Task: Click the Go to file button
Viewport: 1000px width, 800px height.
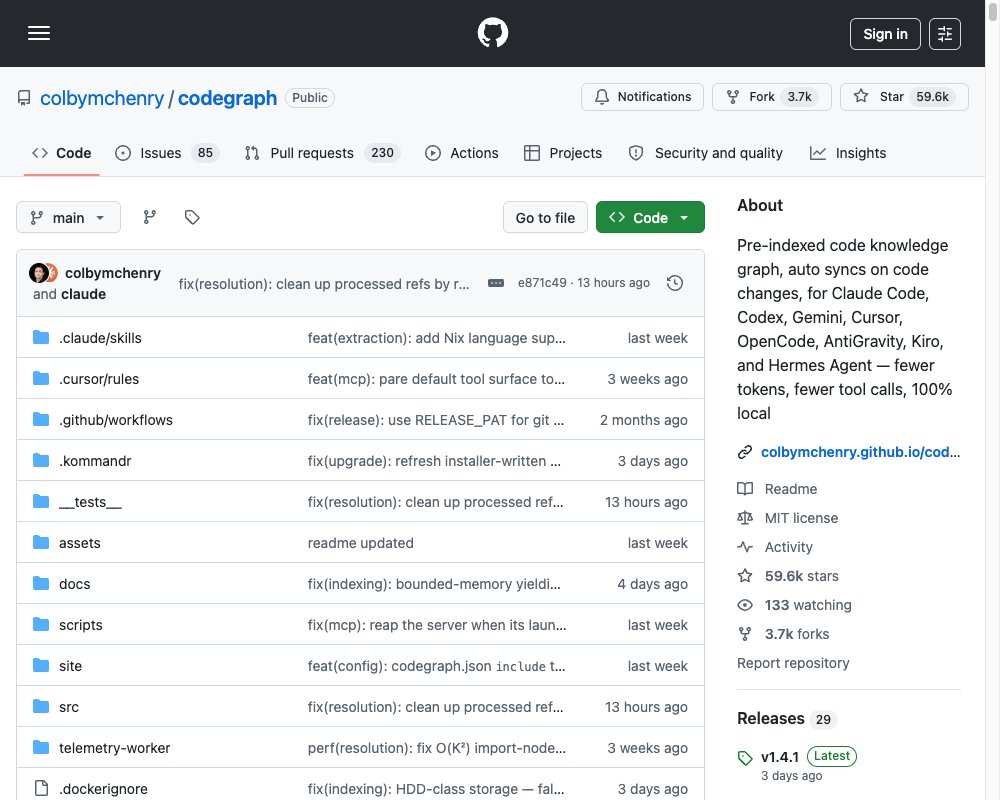Action: coord(545,218)
